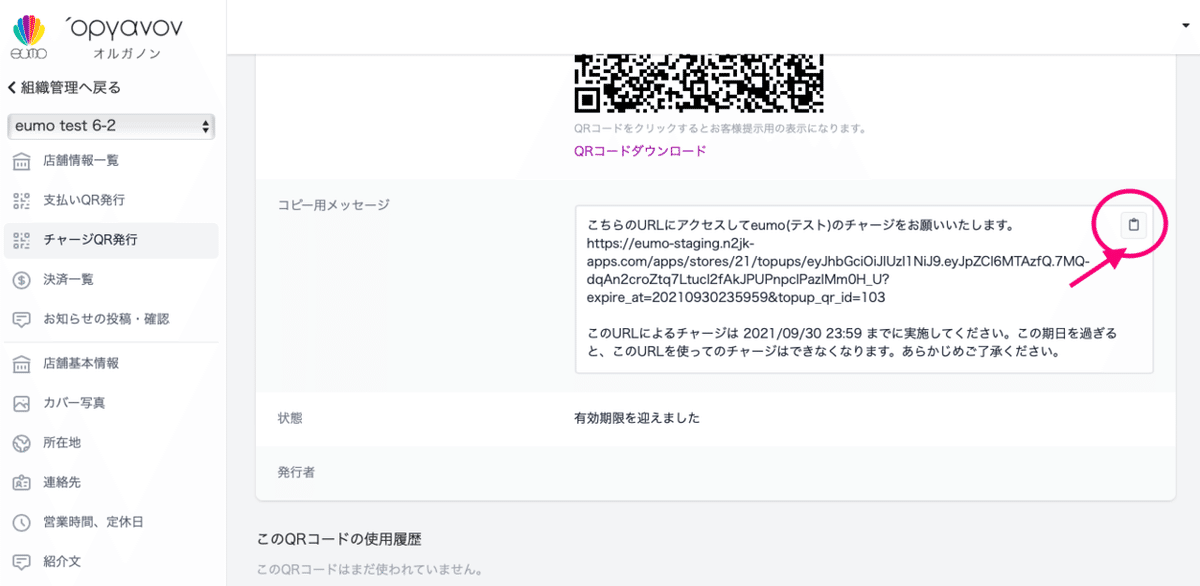Click the store icon beside 店舗情報一覧
1200x586 pixels.
tap(21, 161)
